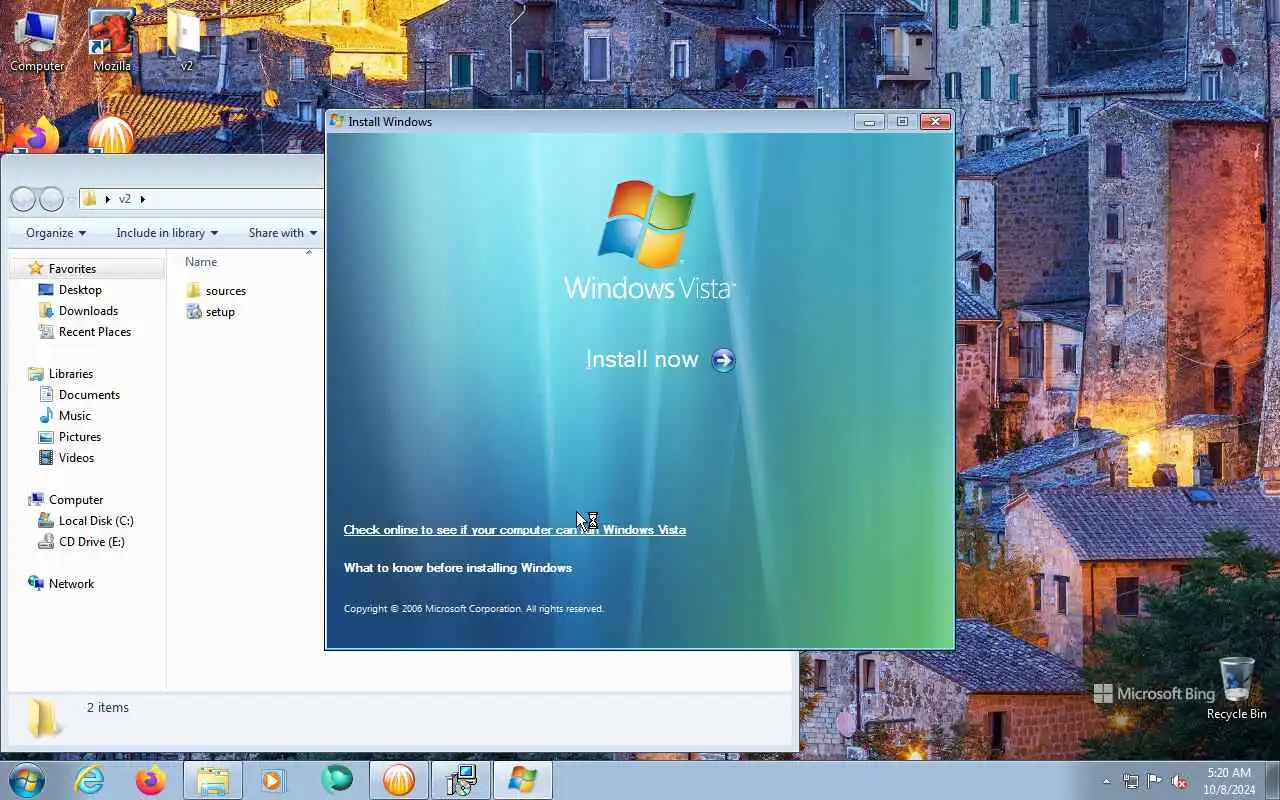Select the orange globe desktop shortcut

coord(111,135)
